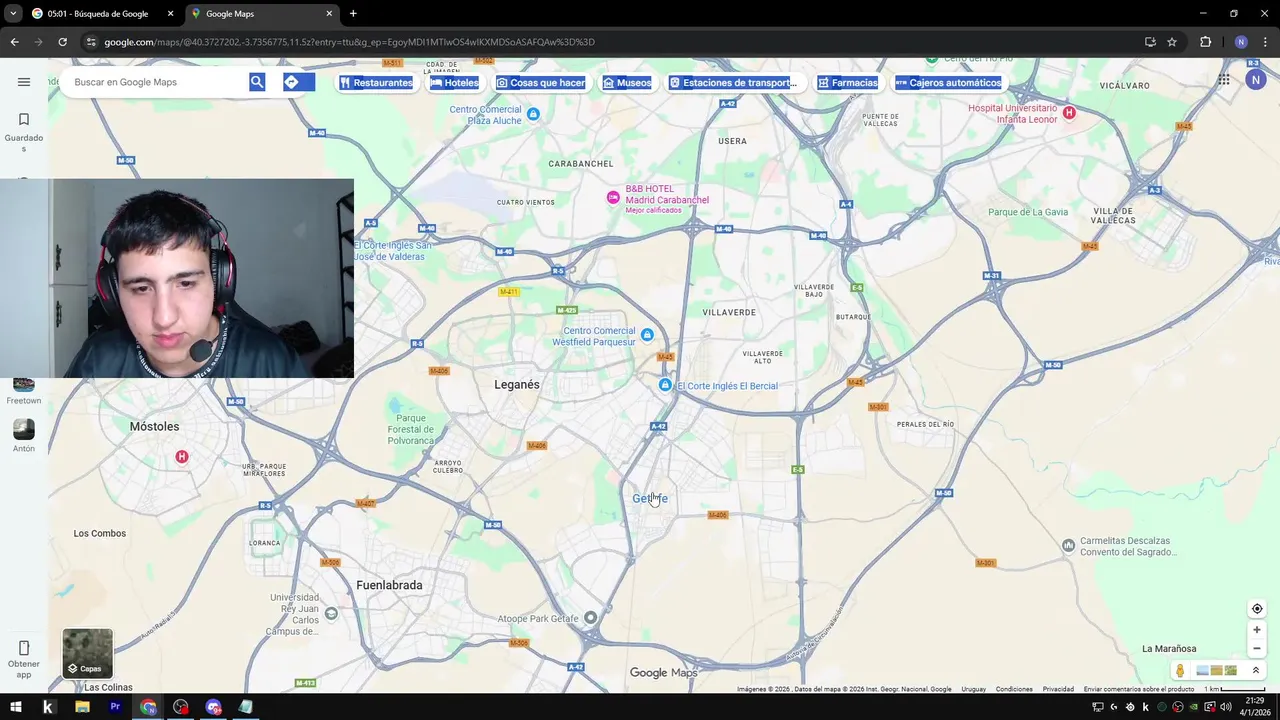Select the Street View Pegman icon
The width and height of the screenshot is (1280, 720).
(x=1180, y=671)
